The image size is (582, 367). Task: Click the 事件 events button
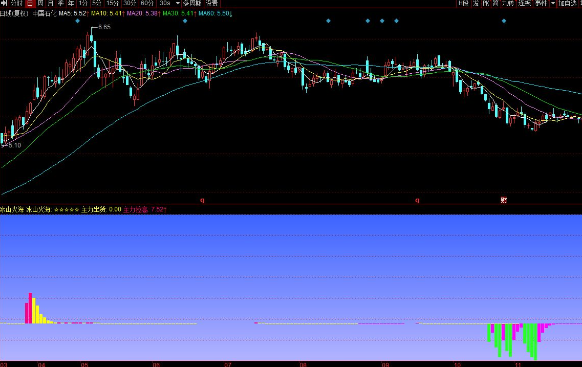[x=541, y=3]
